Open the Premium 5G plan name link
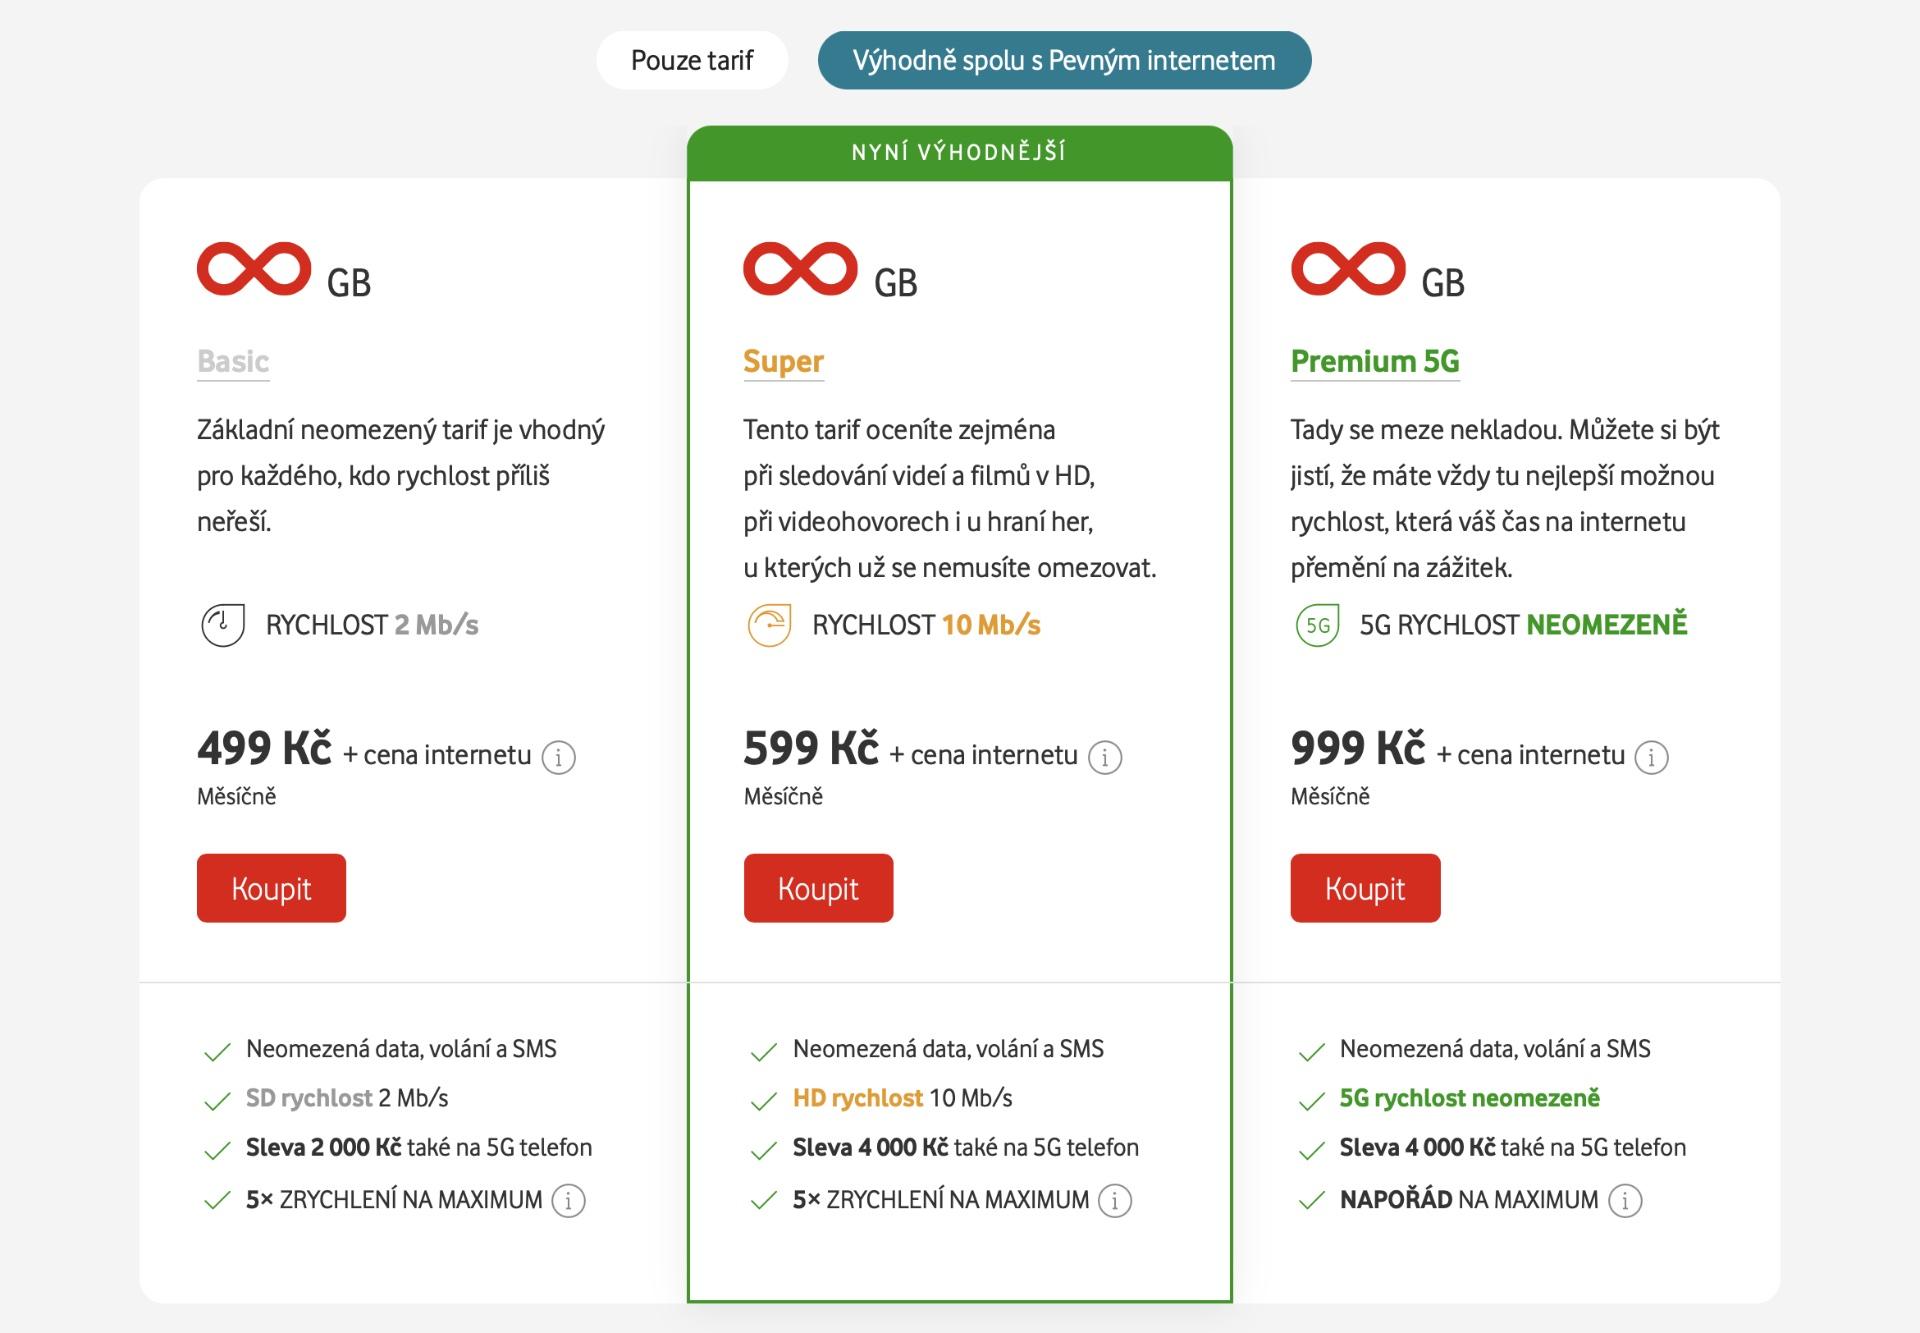This screenshot has width=1920, height=1333. pos(1375,361)
